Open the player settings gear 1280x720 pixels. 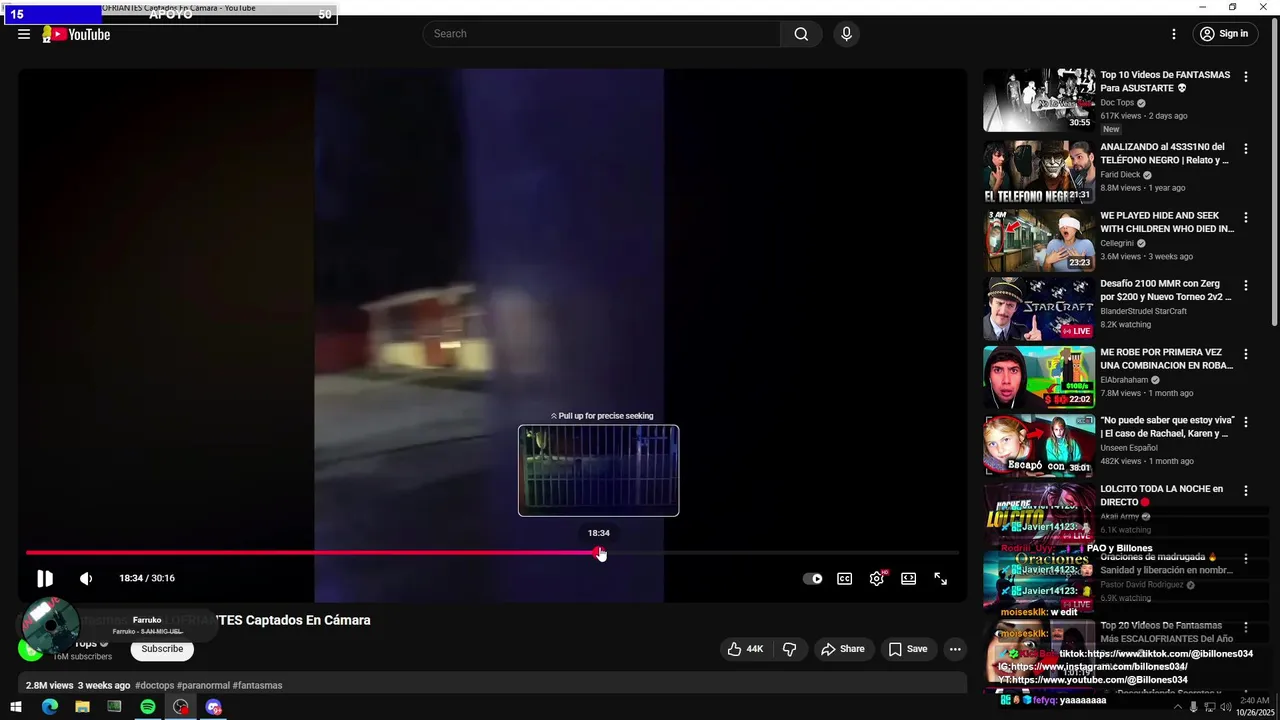pos(877,579)
